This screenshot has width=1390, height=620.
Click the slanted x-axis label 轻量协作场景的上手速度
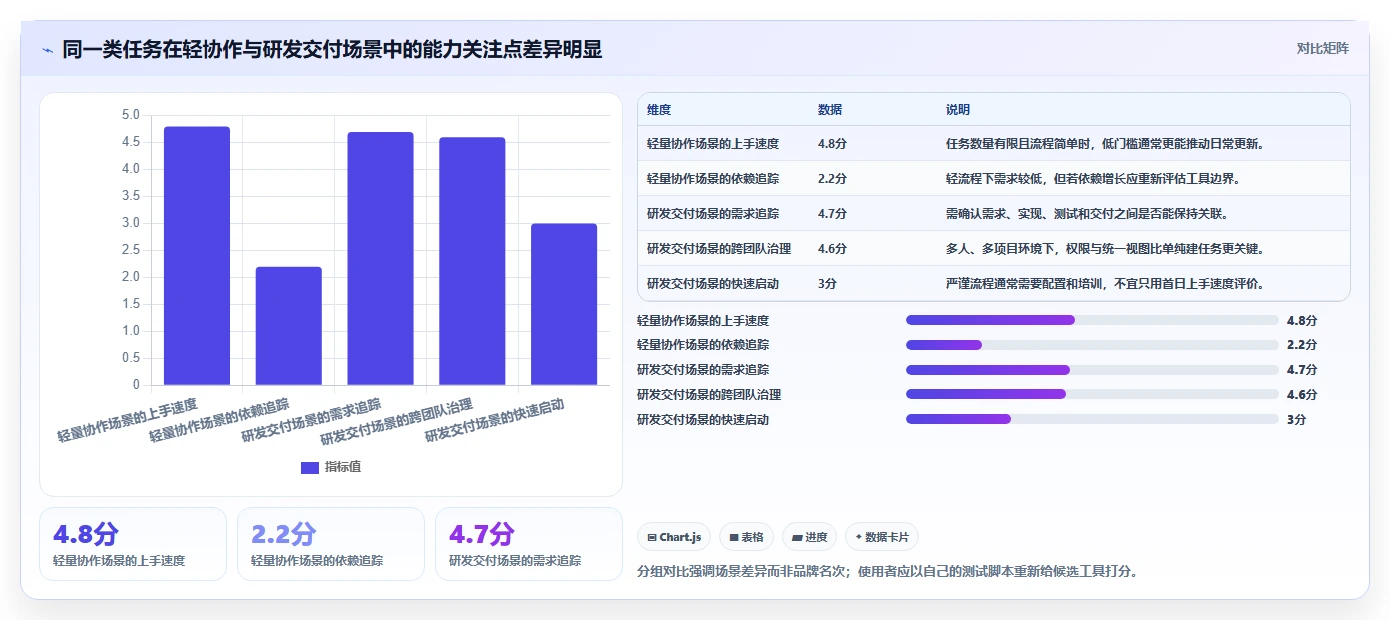(x=127, y=421)
